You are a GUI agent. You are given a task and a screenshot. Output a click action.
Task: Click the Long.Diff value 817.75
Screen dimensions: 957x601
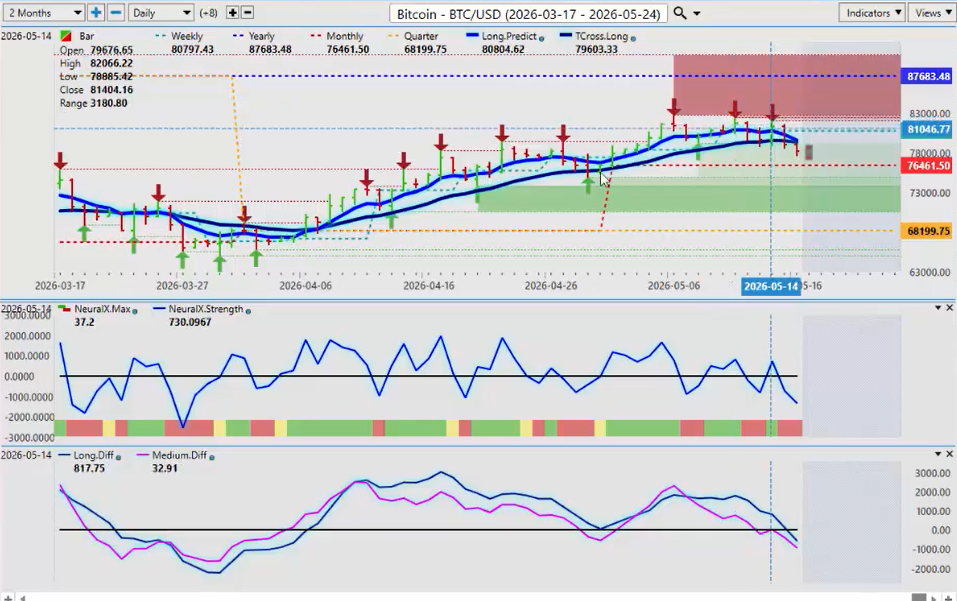89,469
